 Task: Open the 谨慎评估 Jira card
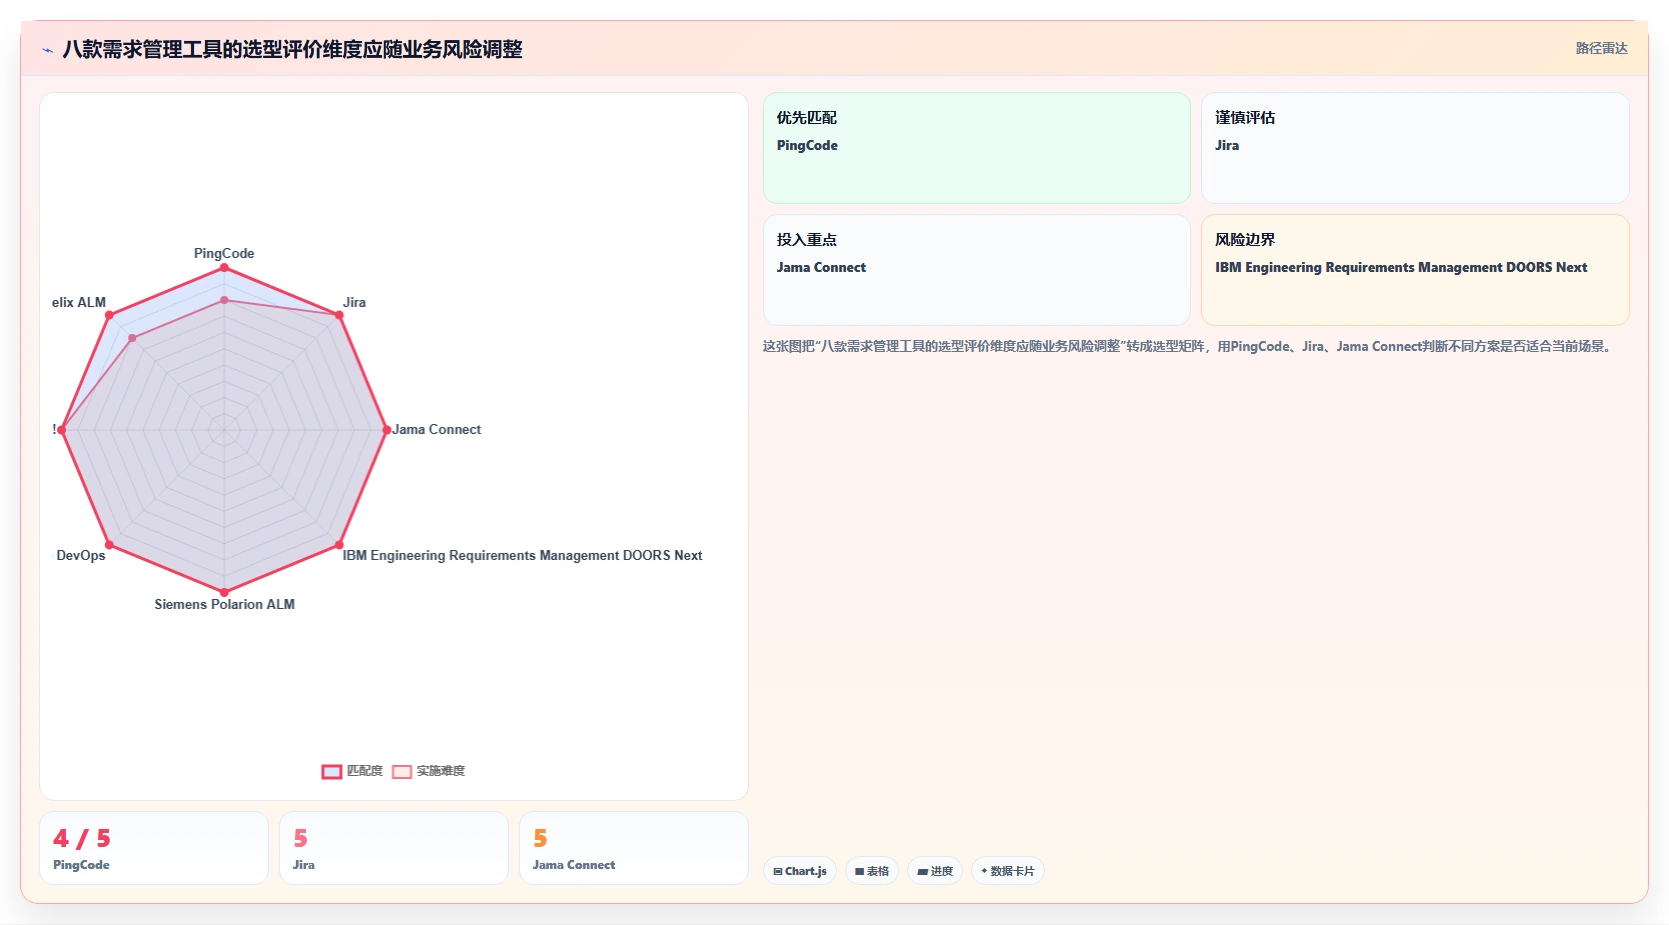(x=1415, y=148)
